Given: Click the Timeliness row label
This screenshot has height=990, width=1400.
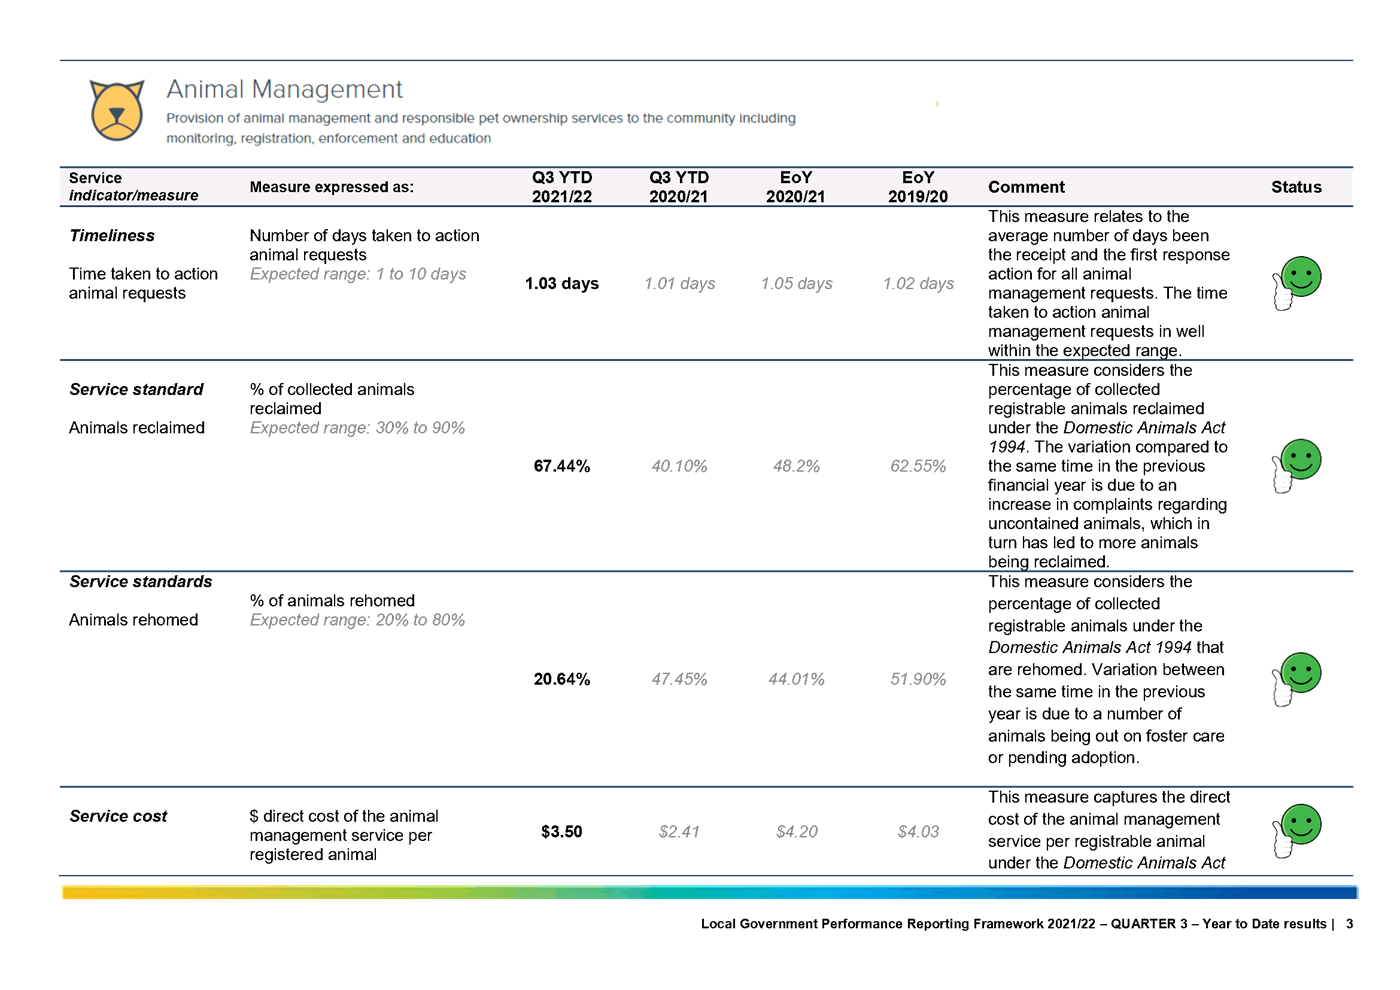Looking at the screenshot, I should 112,236.
